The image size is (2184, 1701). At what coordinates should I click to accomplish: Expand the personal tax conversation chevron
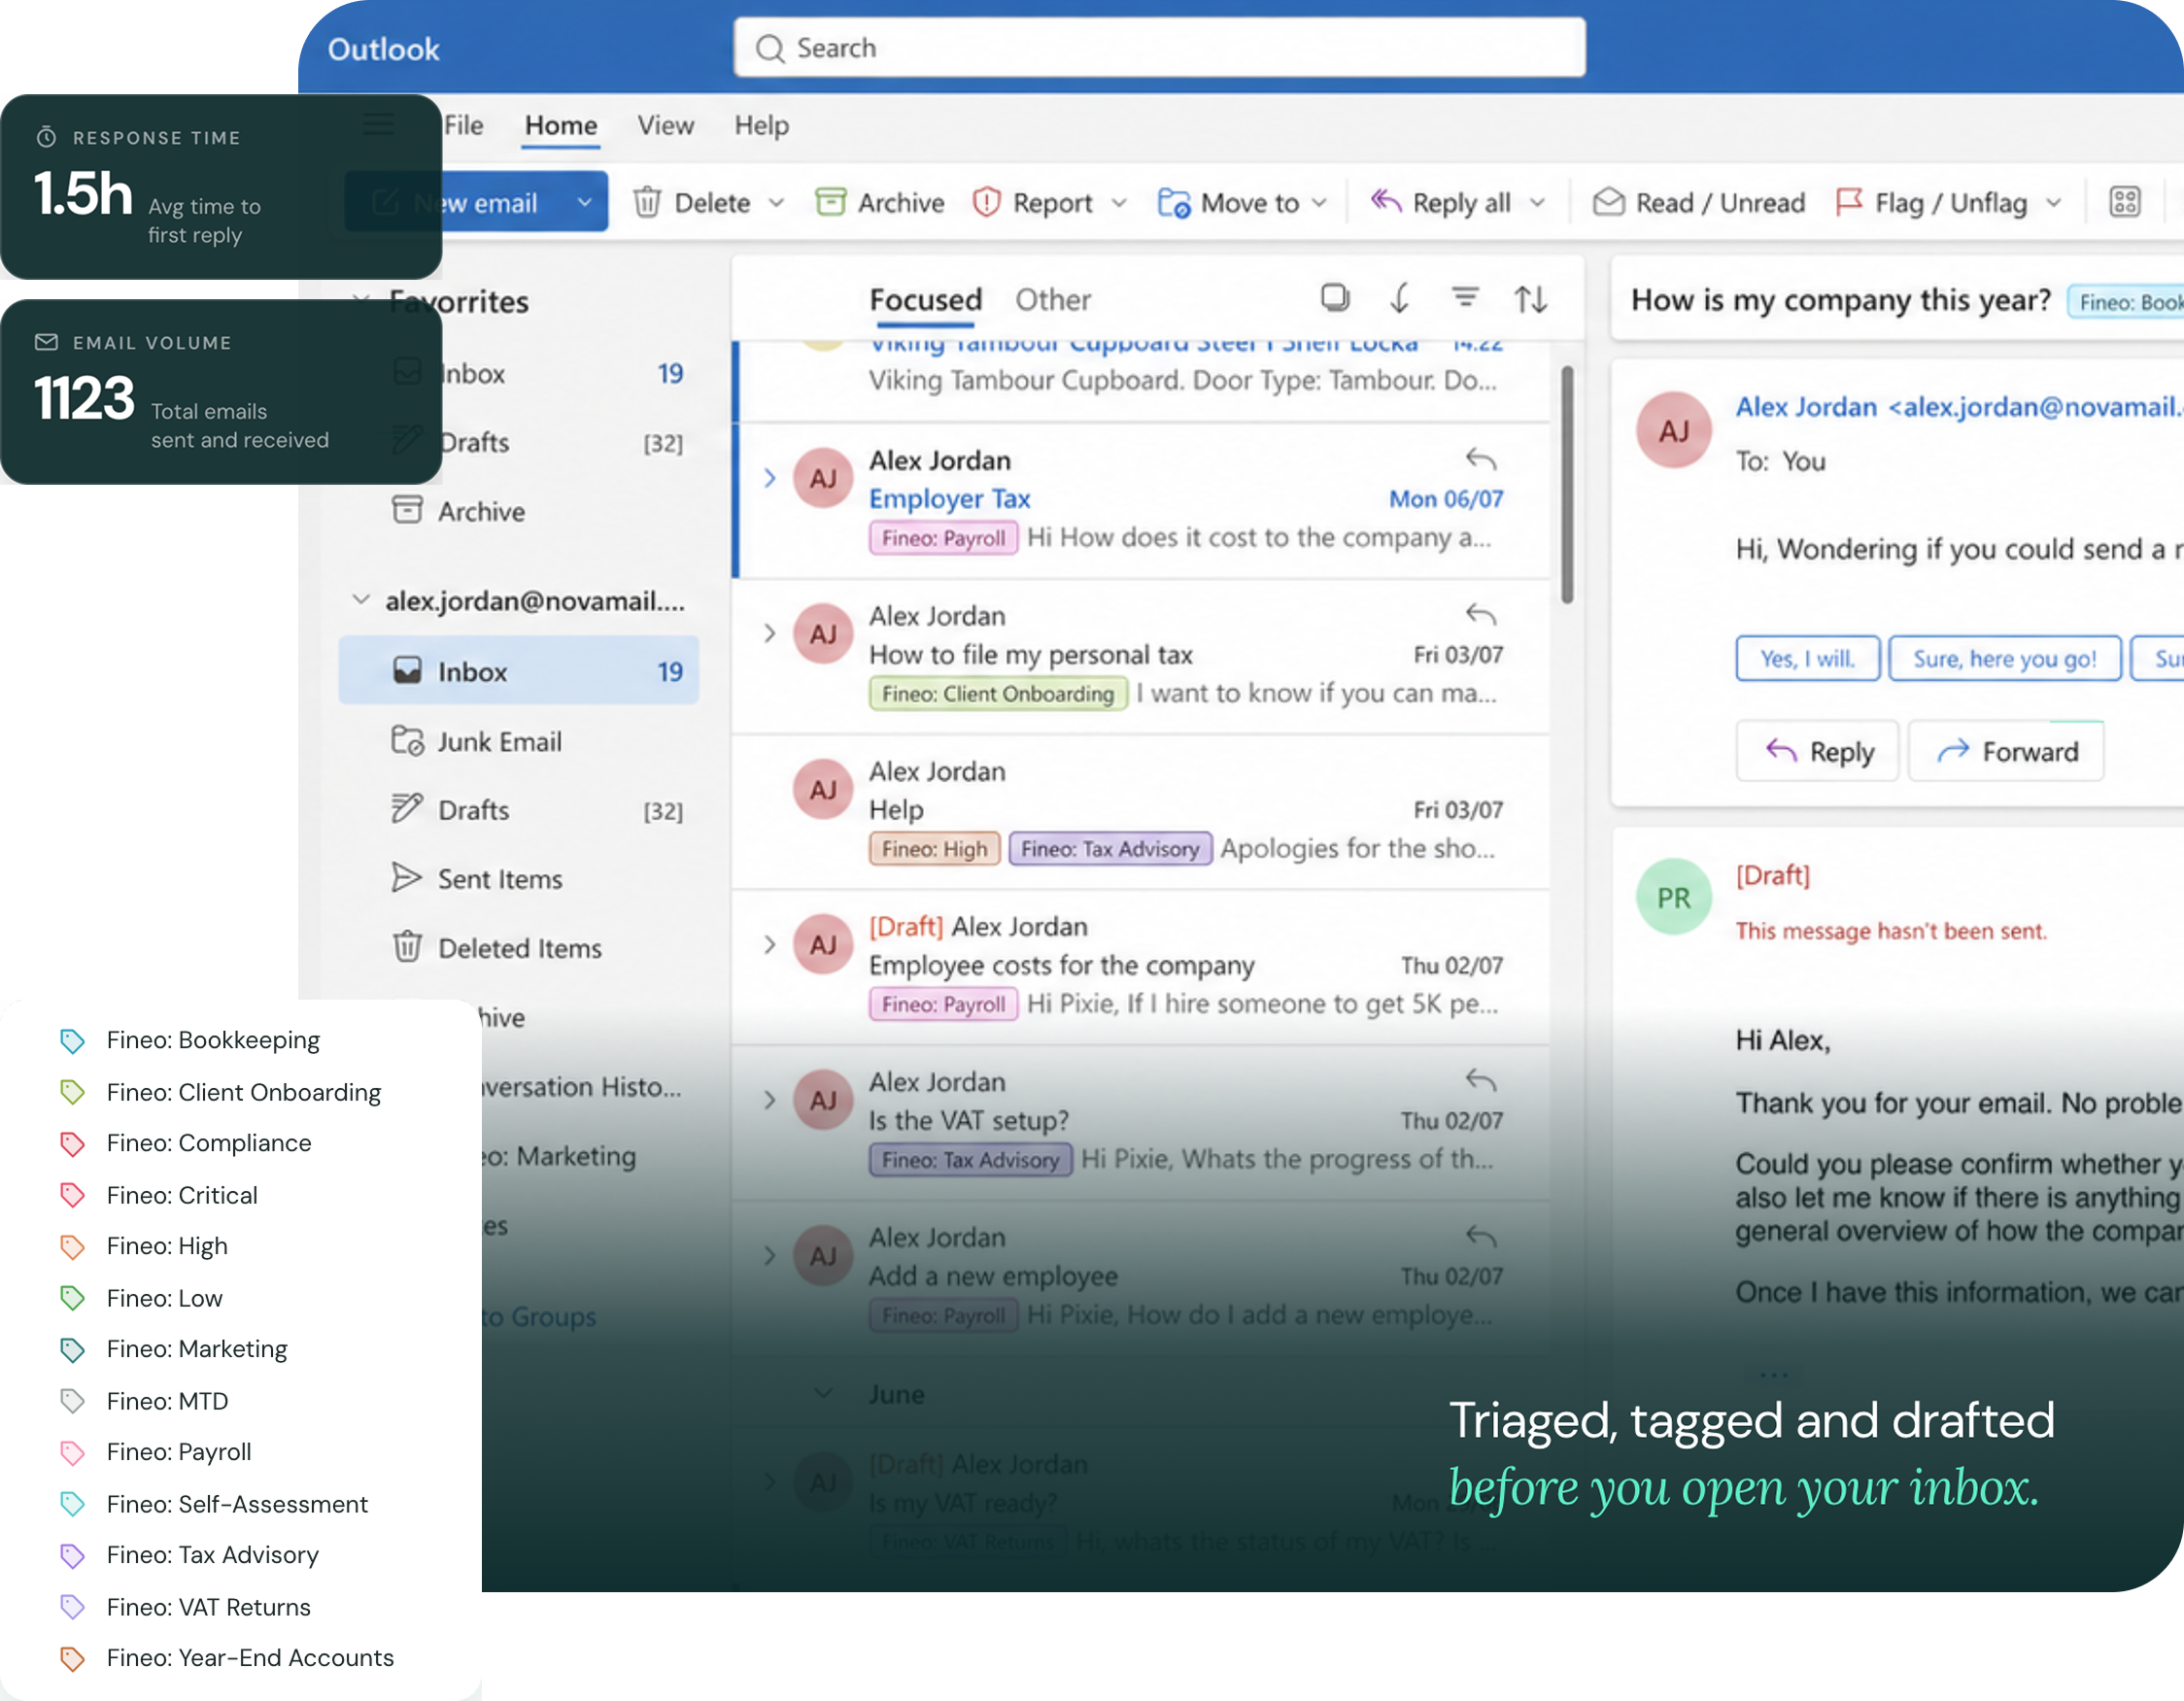coord(769,633)
